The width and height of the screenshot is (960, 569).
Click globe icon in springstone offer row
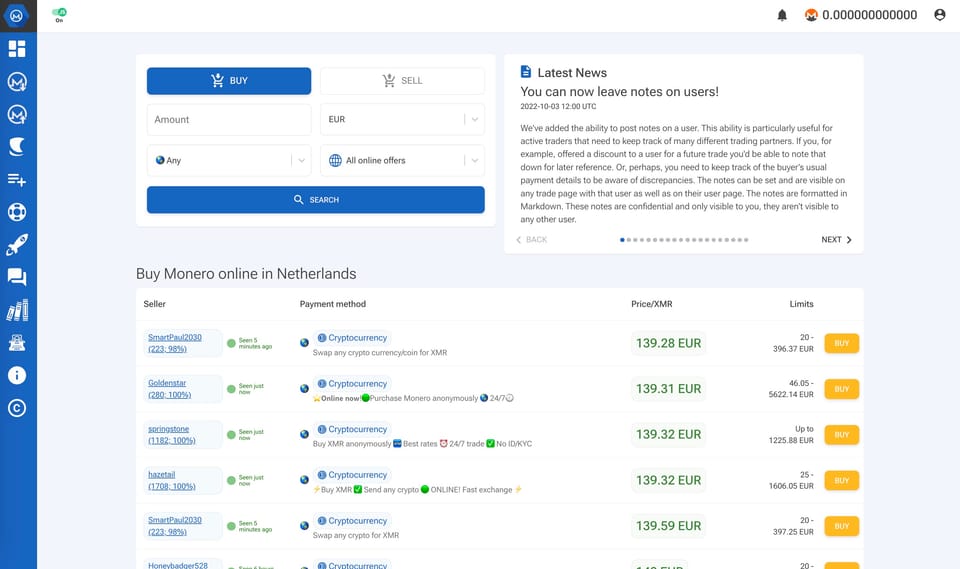point(304,434)
